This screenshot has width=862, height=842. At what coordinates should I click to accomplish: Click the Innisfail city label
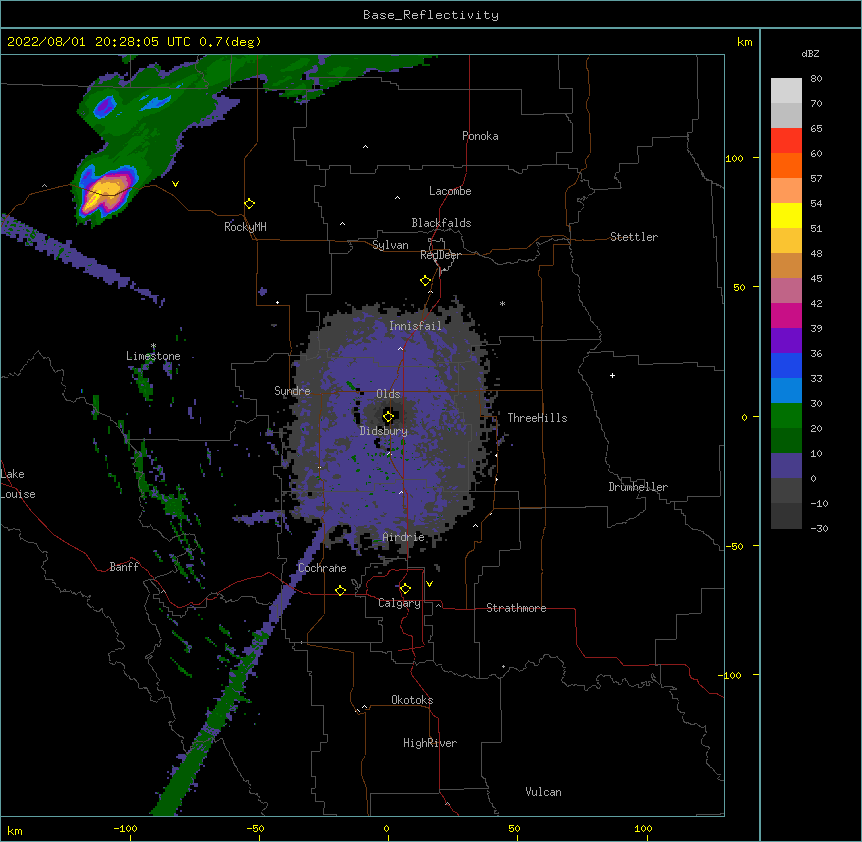point(415,326)
